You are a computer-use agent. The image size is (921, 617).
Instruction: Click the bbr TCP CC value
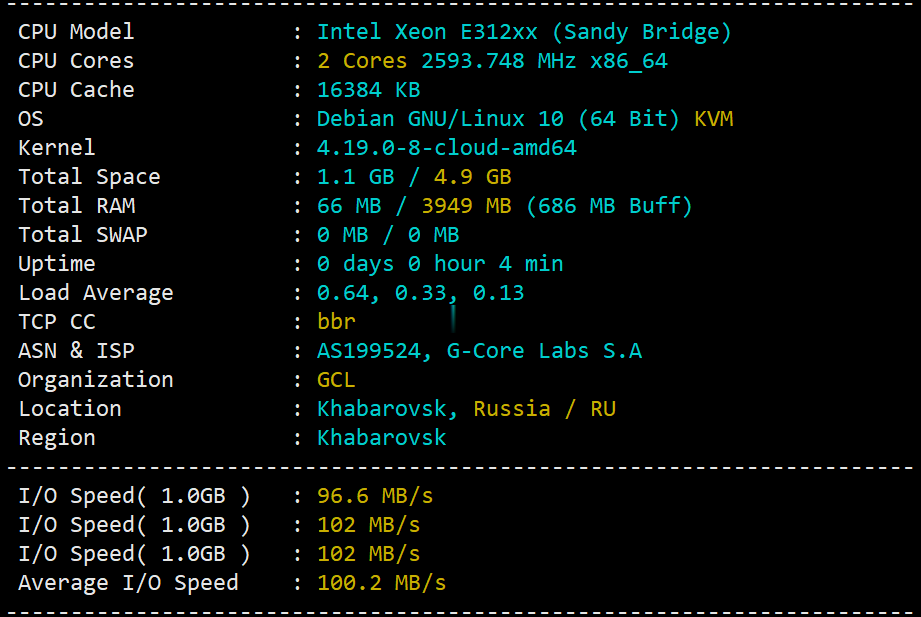[337, 321]
